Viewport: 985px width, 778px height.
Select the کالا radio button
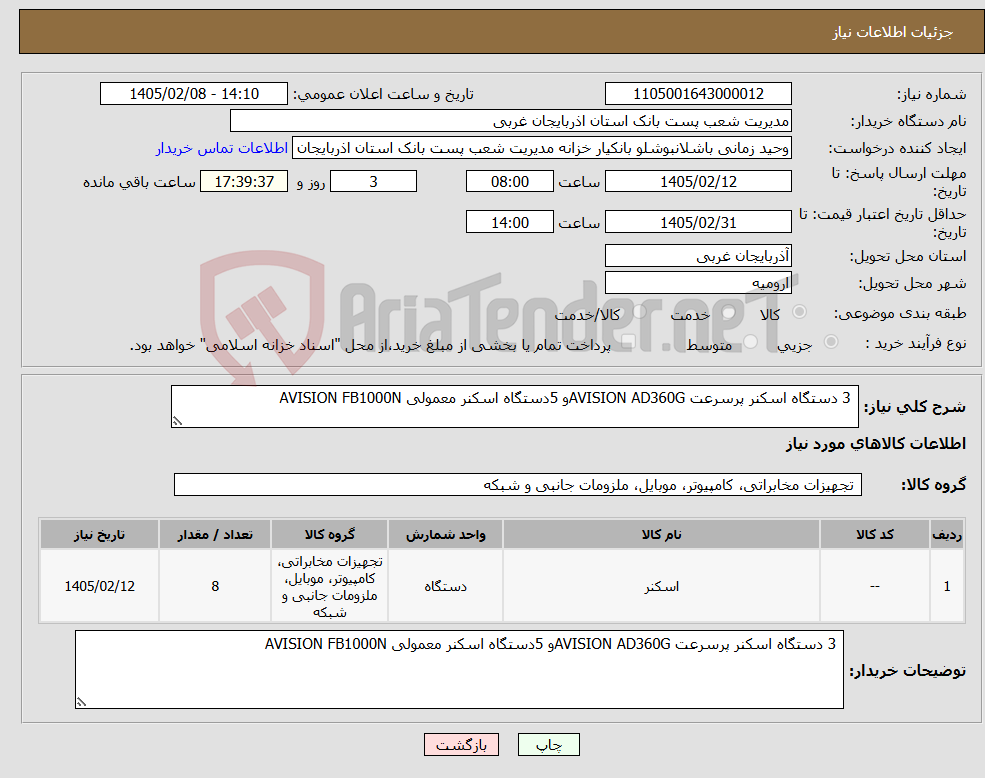tap(800, 312)
